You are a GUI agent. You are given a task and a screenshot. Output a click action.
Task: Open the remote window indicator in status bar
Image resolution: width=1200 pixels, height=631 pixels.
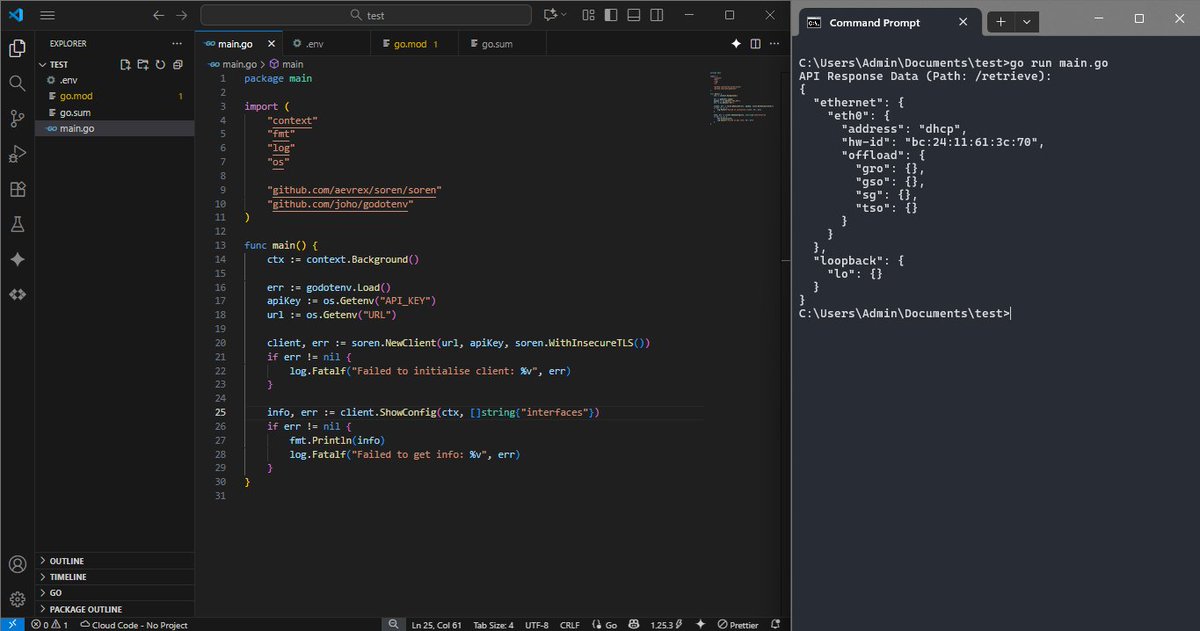[x=13, y=624]
